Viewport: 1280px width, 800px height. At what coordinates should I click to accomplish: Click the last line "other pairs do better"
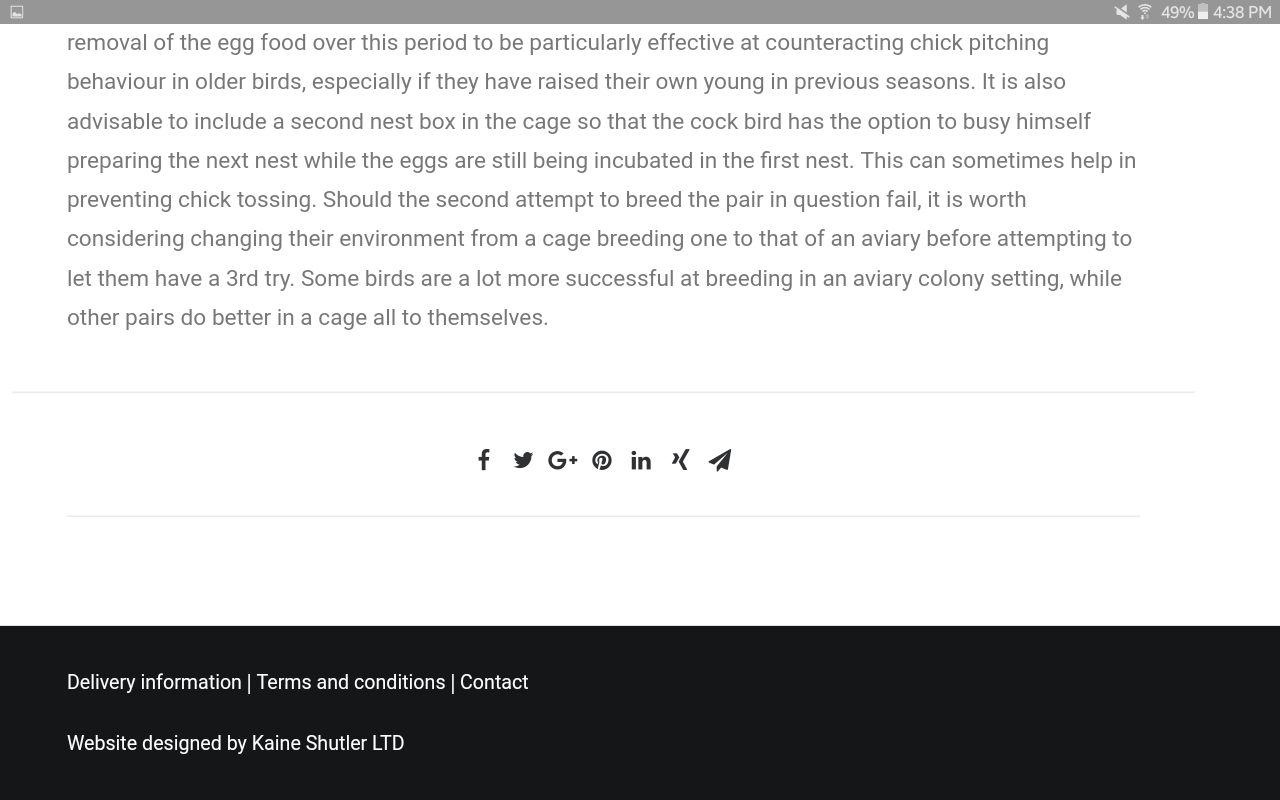307,317
